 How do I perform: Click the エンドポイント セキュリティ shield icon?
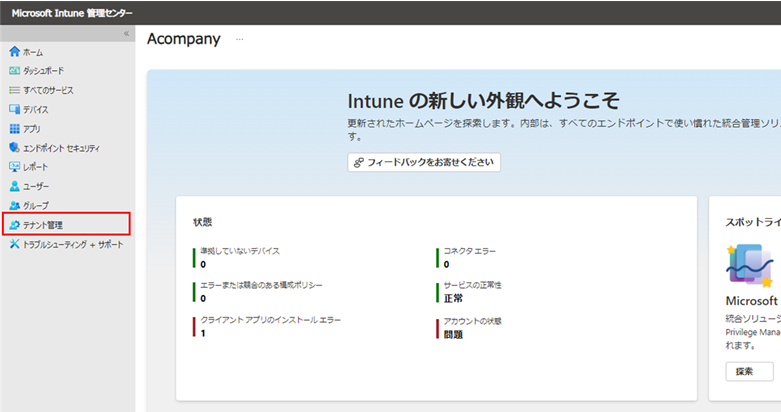[14, 147]
